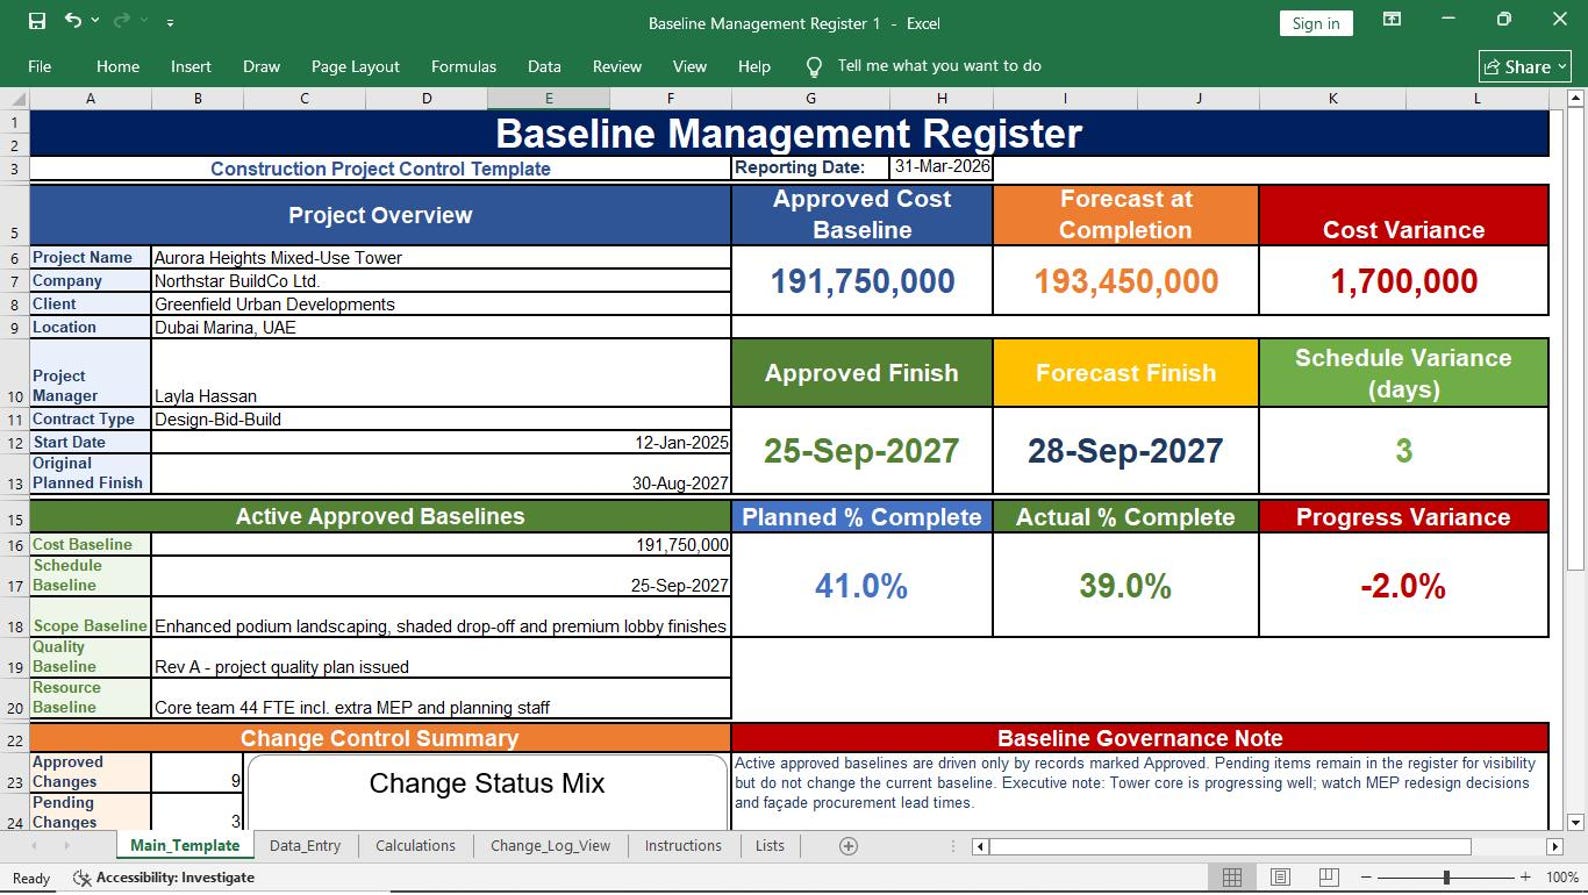The height and width of the screenshot is (895, 1588).
Task: Select the 193,450,000 forecast value
Action: click(x=1126, y=281)
